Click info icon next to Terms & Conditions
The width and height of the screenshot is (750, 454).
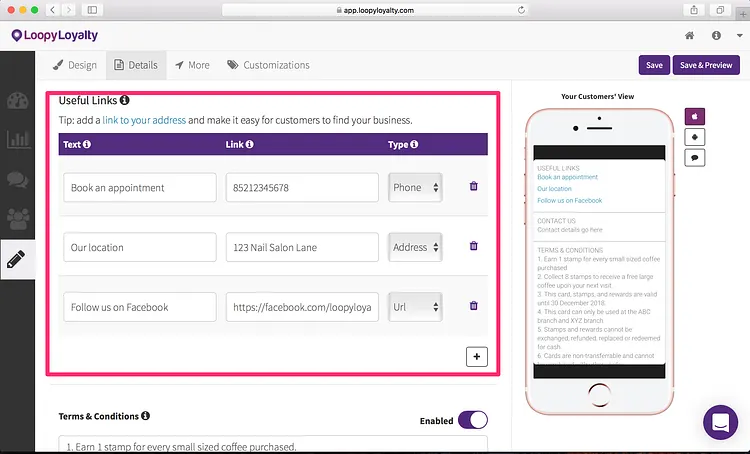[145, 416]
